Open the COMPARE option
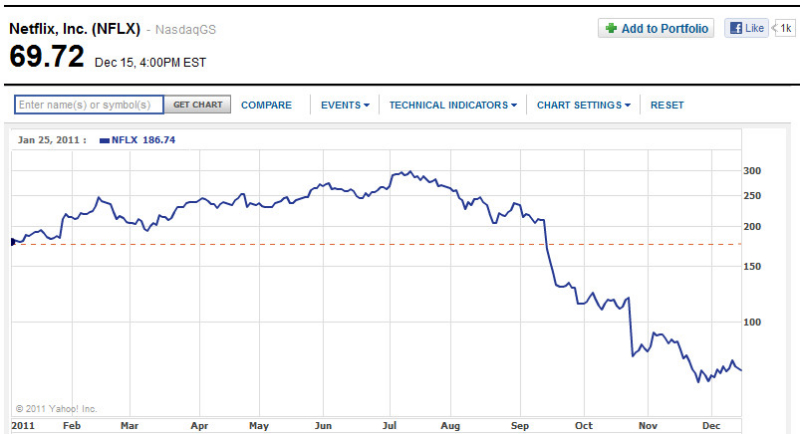The height and width of the screenshot is (434, 800). pyautogui.click(x=266, y=105)
